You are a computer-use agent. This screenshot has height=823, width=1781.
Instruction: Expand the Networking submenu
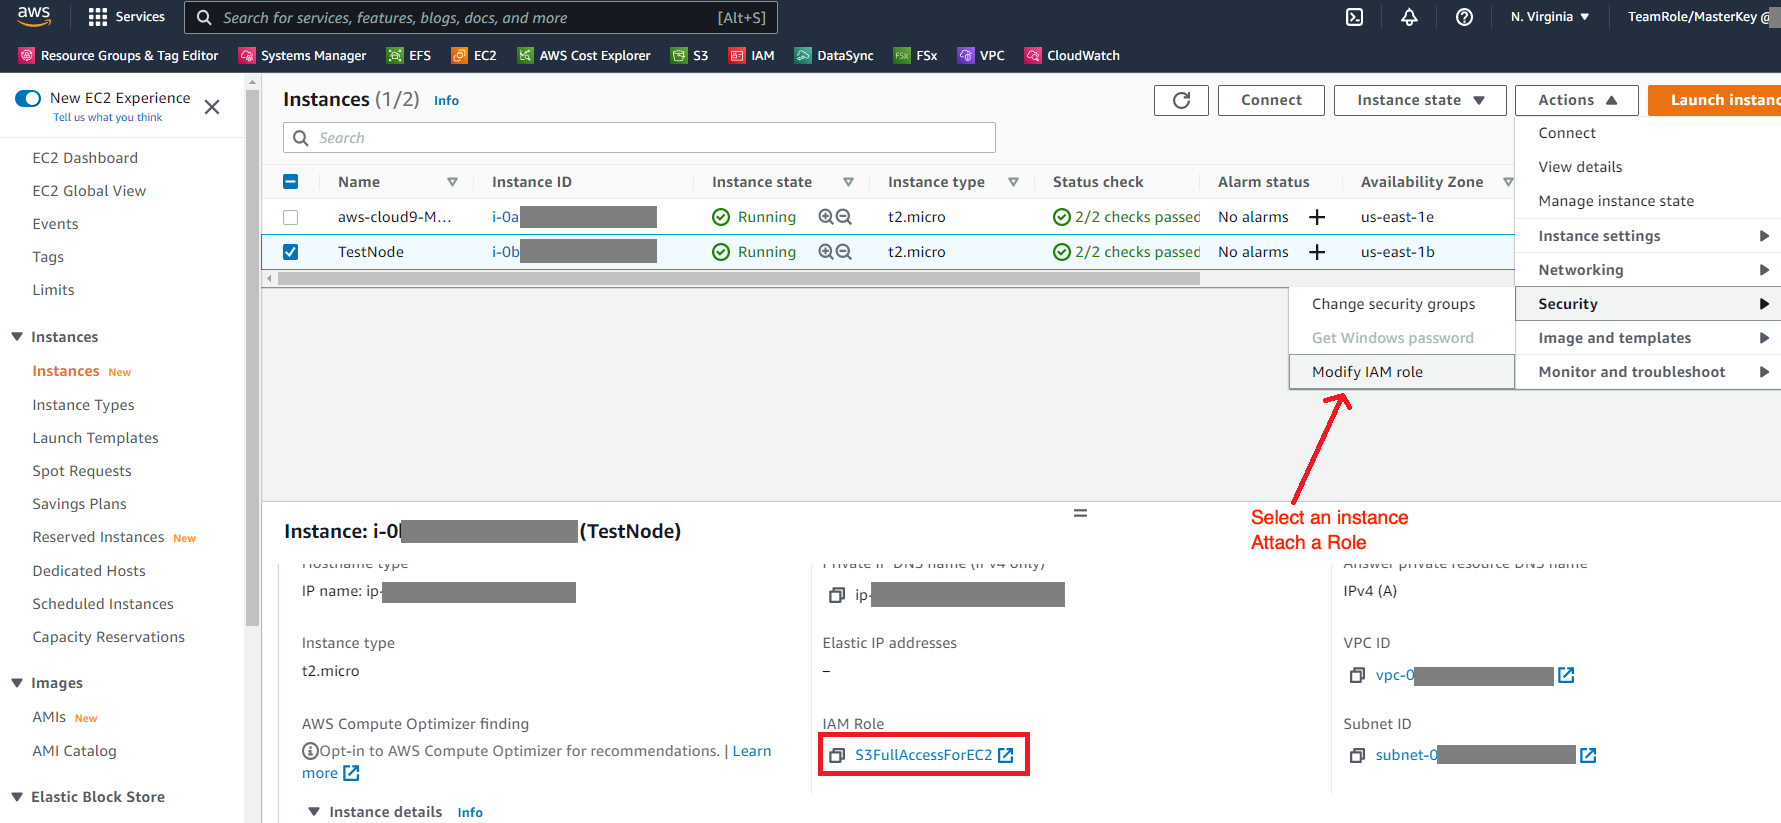1648,270
